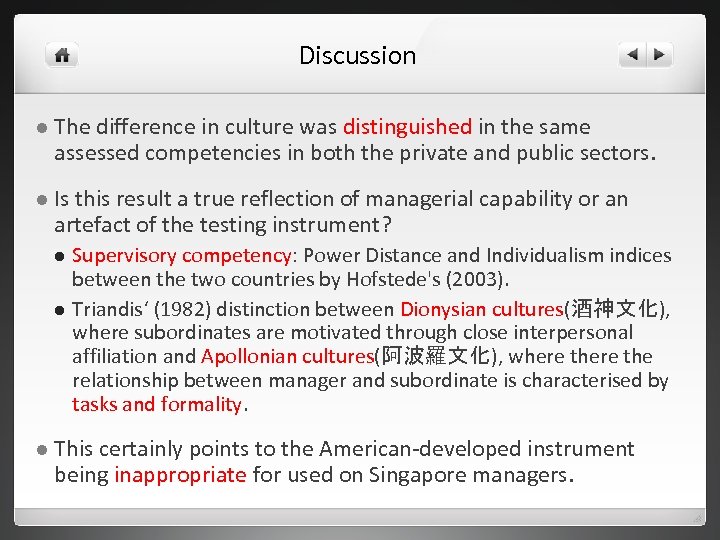The width and height of the screenshot is (720, 540).
Task: Click the phrase 'American-developed instrument'
Action: coord(477,449)
